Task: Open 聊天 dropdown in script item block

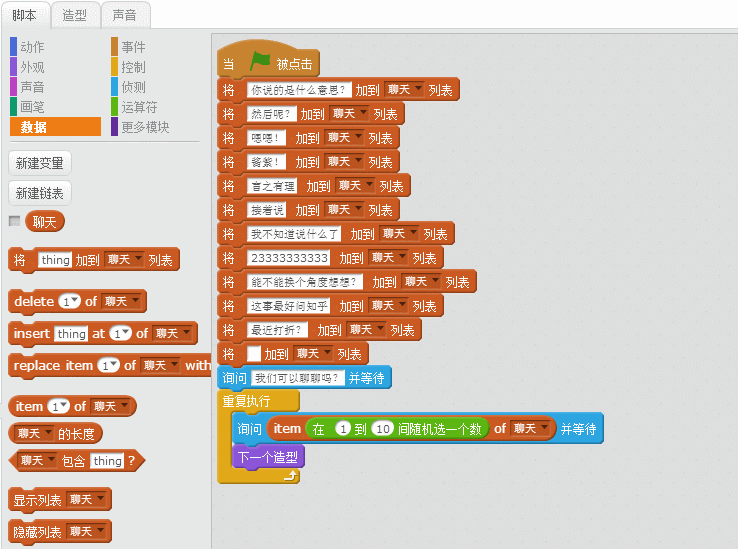Action: [530, 428]
